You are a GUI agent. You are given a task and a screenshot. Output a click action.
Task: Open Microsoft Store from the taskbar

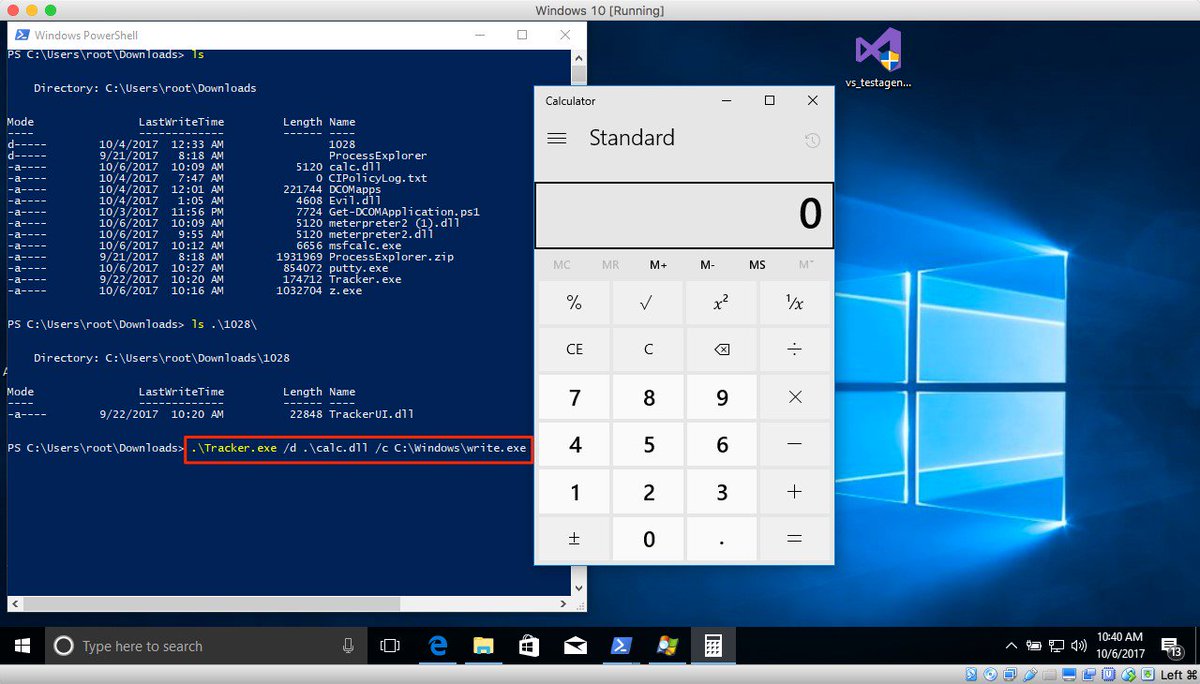[x=529, y=646]
